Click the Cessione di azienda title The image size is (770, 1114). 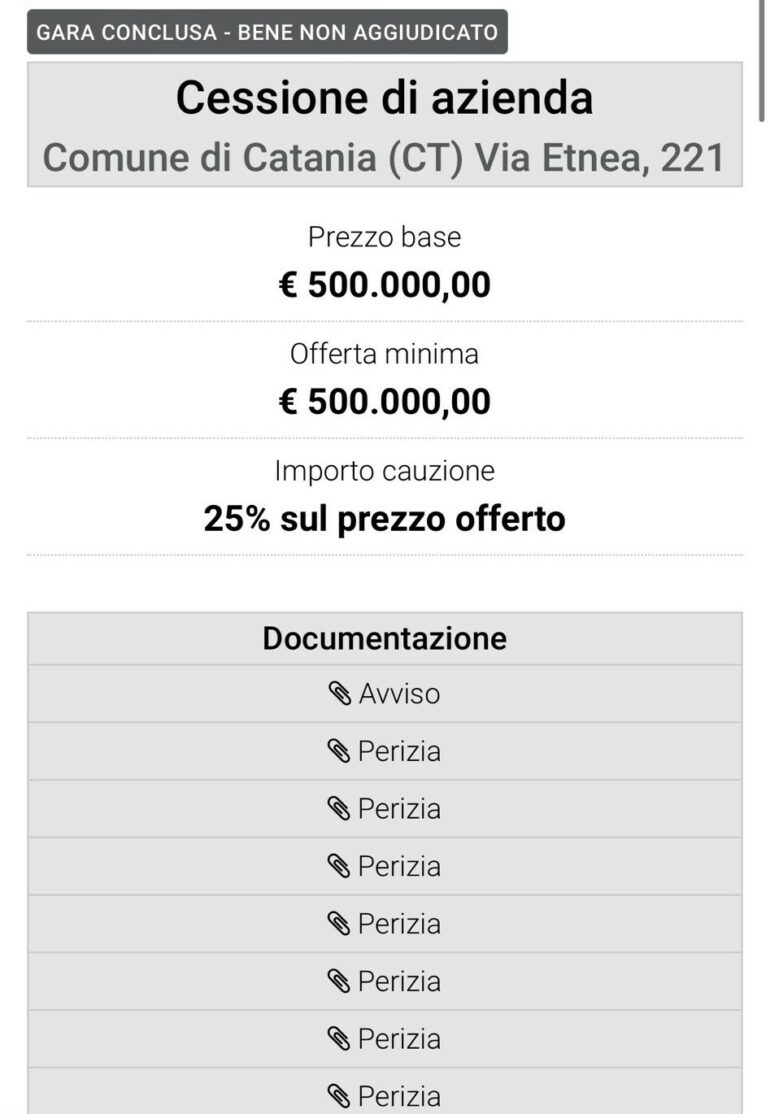(x=384, y=97)
